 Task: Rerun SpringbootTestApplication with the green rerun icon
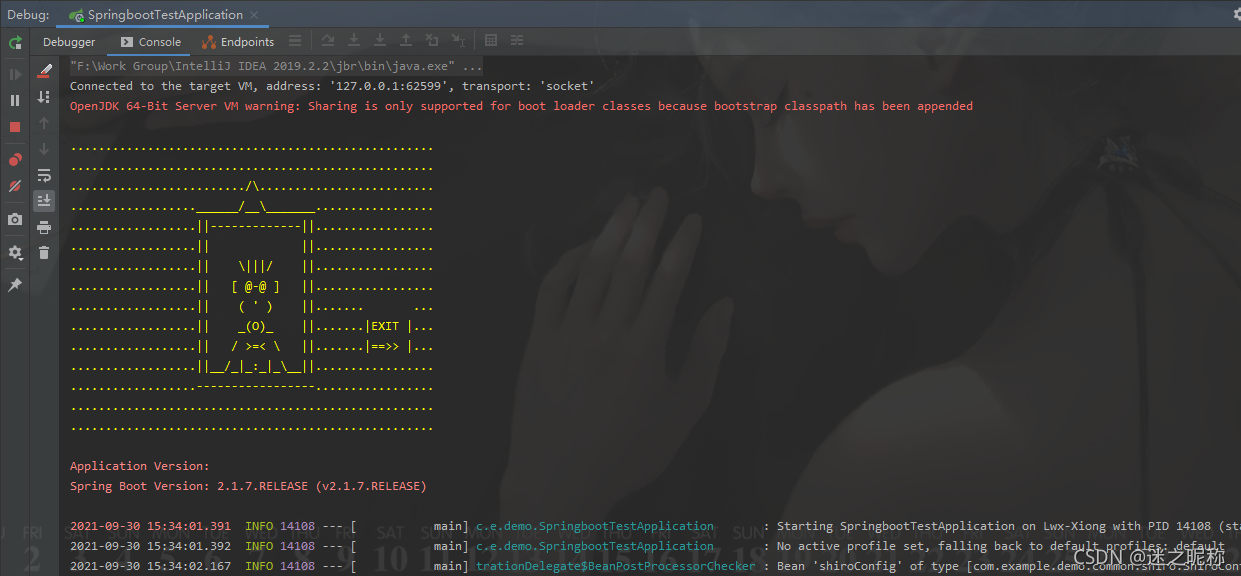click(15, 42)
